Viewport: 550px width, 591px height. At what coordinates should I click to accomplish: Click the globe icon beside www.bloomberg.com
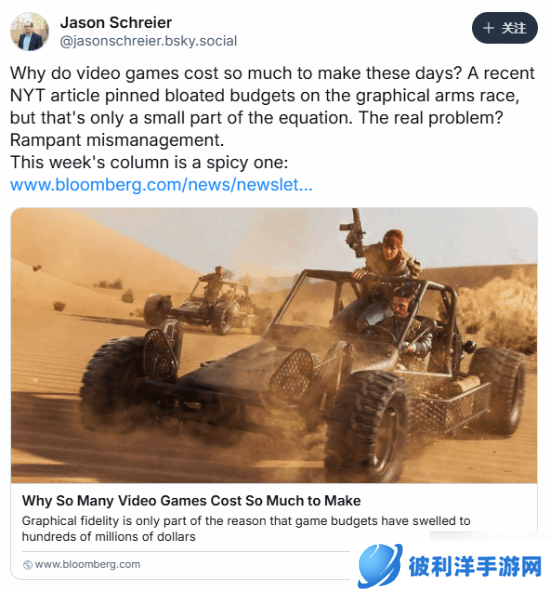tap(27, 565)
